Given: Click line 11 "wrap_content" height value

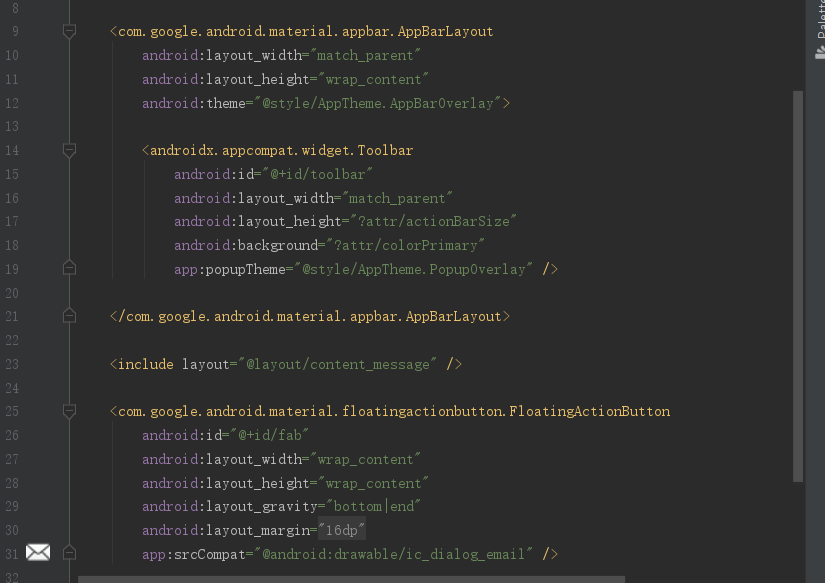Looking at the screenshot, I should pyautogui.click(x=374, y=79).
